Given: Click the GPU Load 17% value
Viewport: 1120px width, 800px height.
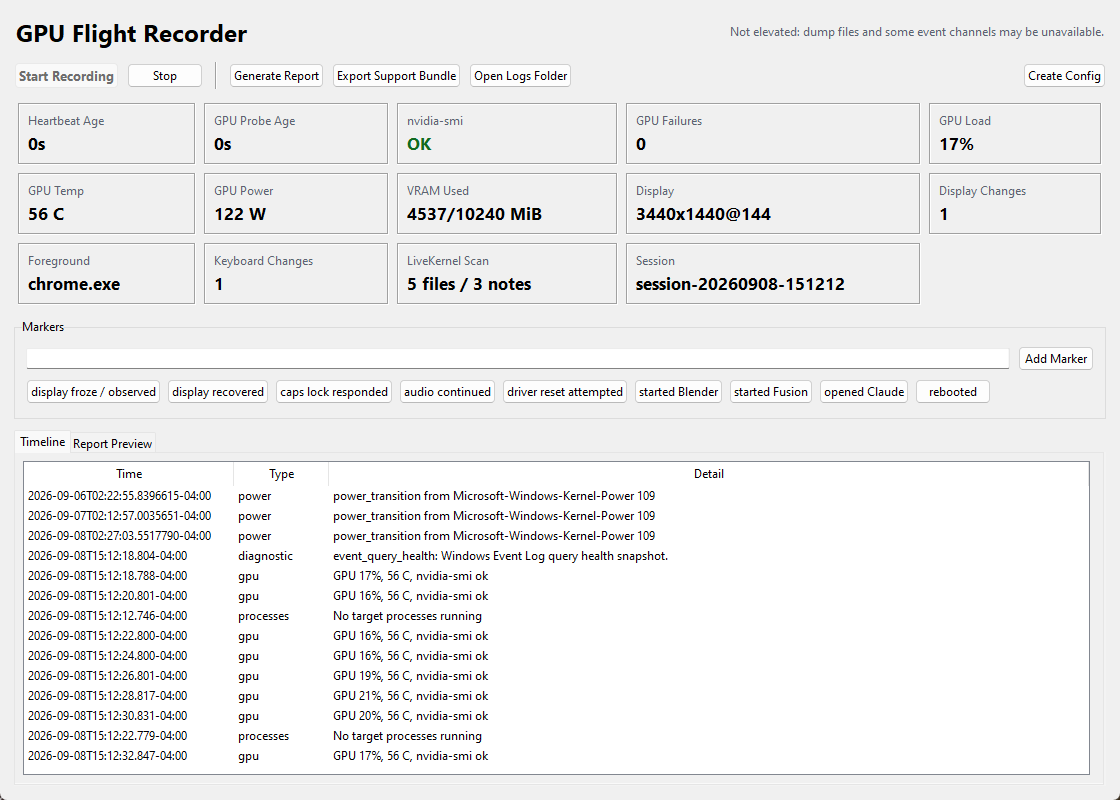Looking at the screenshot, I should [956, 144].
